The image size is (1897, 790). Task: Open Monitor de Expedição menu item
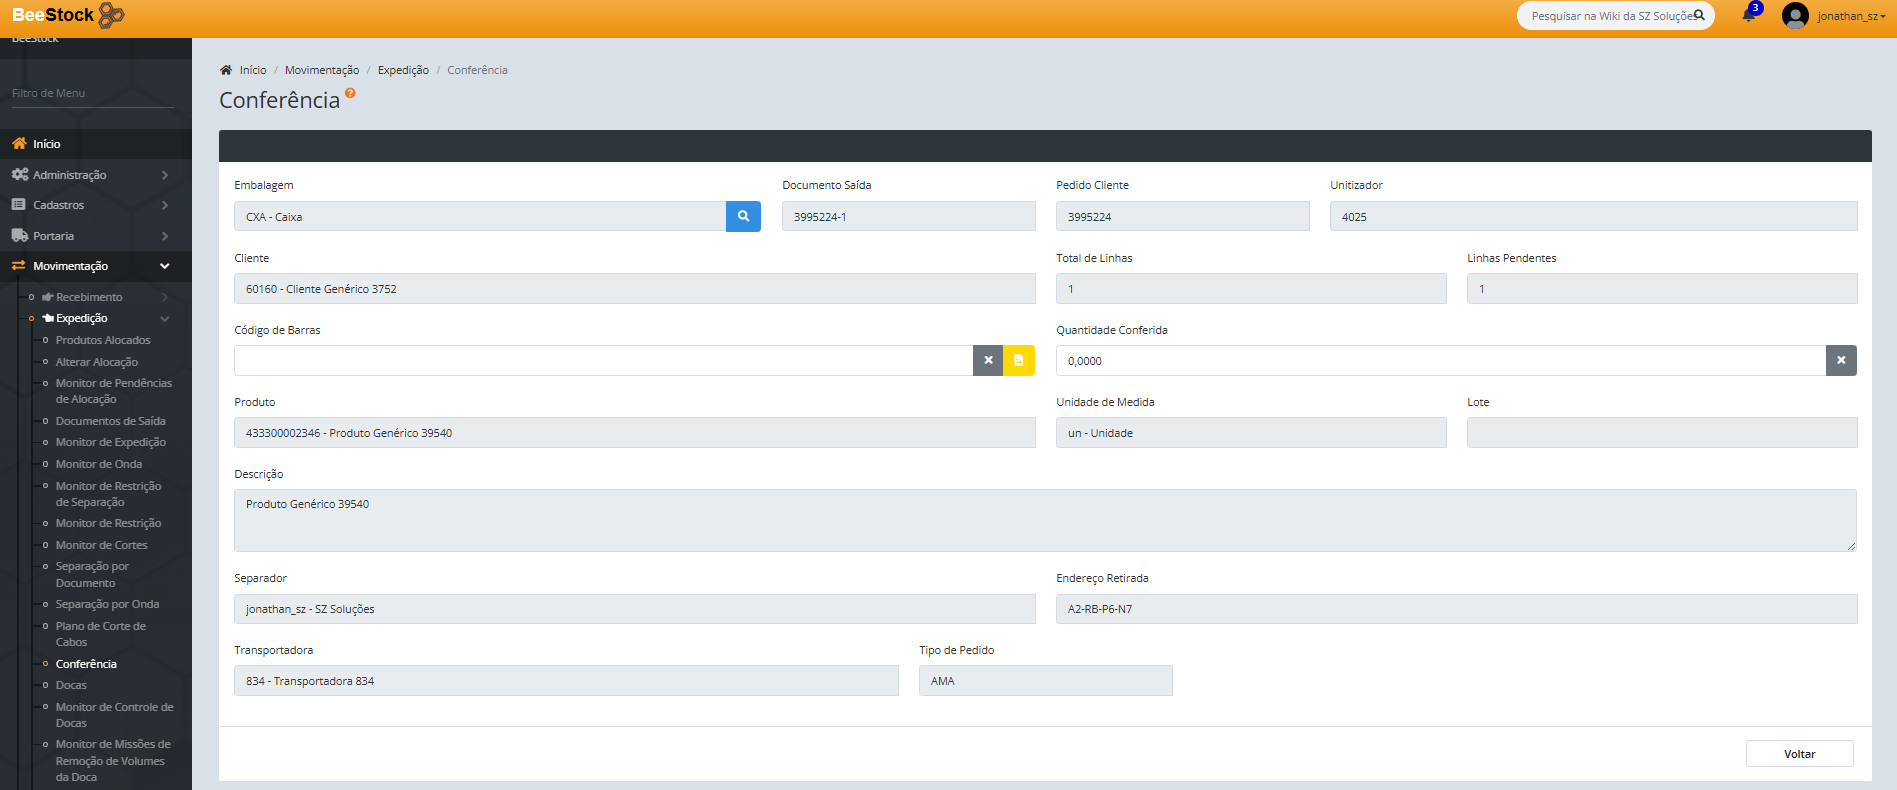(110, 442)
